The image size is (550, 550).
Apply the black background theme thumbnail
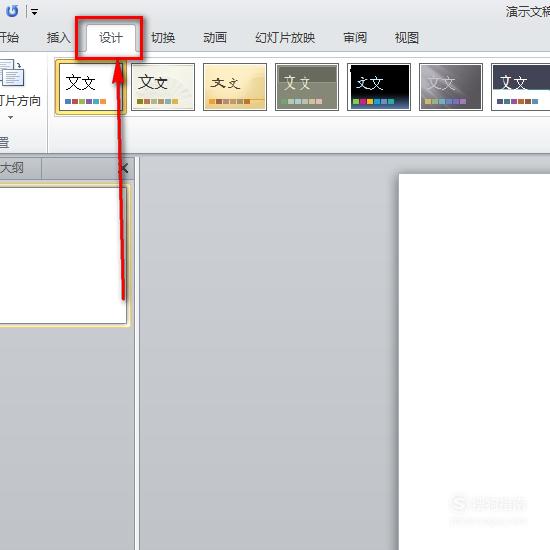[x=379, y=87]
